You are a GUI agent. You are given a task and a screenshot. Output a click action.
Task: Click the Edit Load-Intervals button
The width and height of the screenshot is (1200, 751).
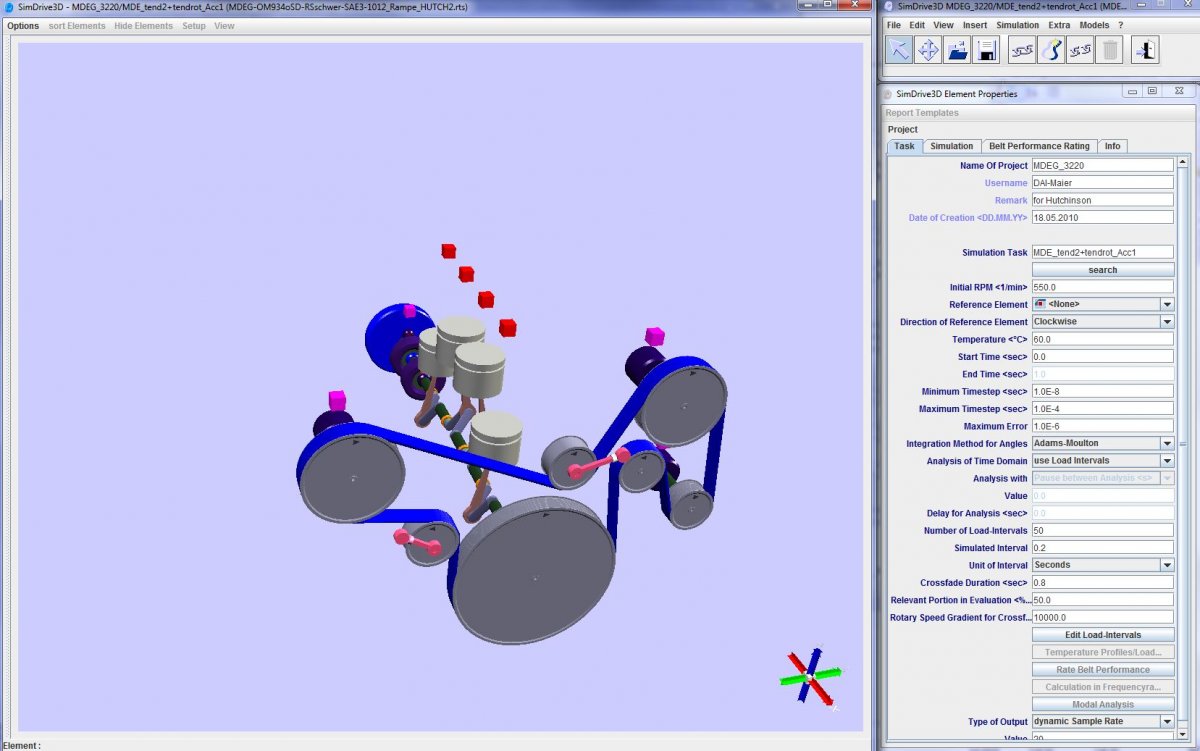pos(1103,635)
